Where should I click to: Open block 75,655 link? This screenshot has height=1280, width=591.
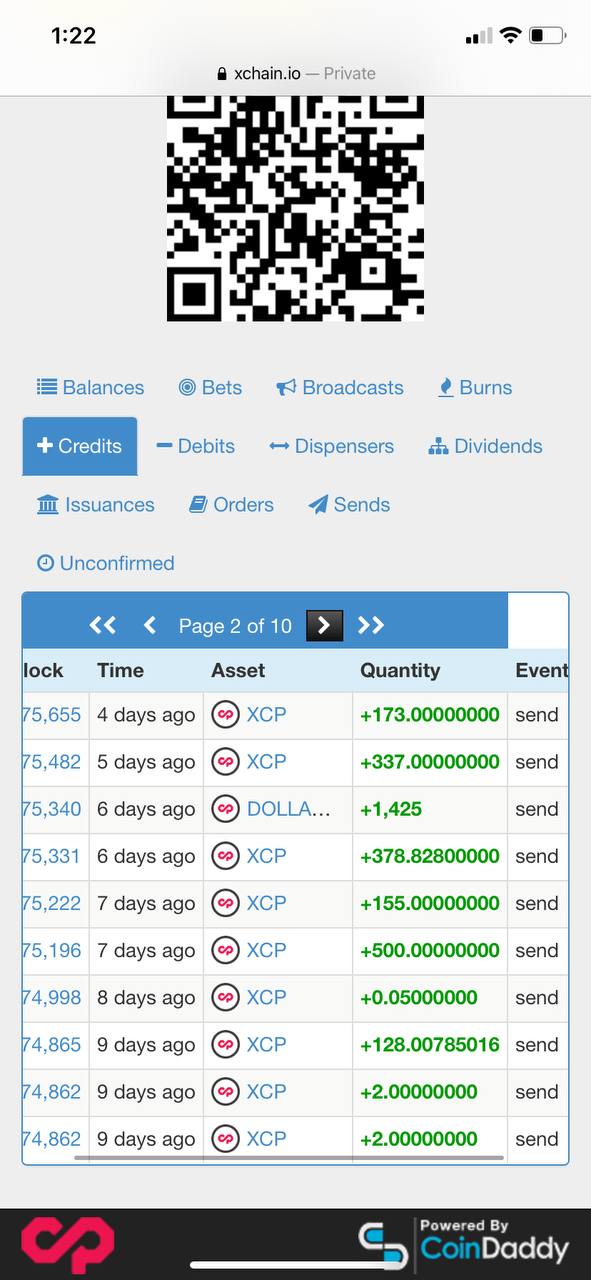[51, 715]
